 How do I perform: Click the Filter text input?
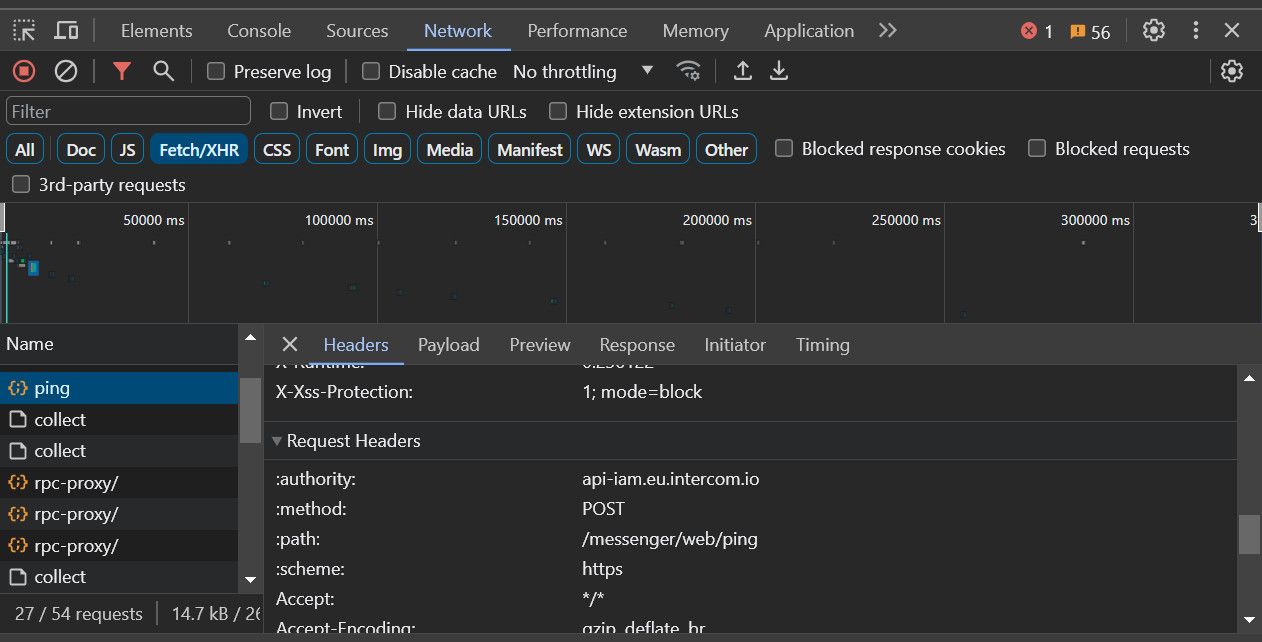pyautogui.click(x=128, y=111)
